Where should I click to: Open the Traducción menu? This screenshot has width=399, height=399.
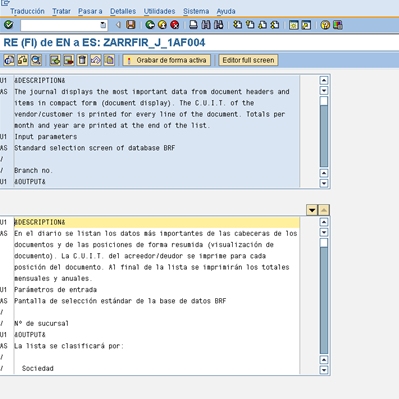tap(27, 11)
